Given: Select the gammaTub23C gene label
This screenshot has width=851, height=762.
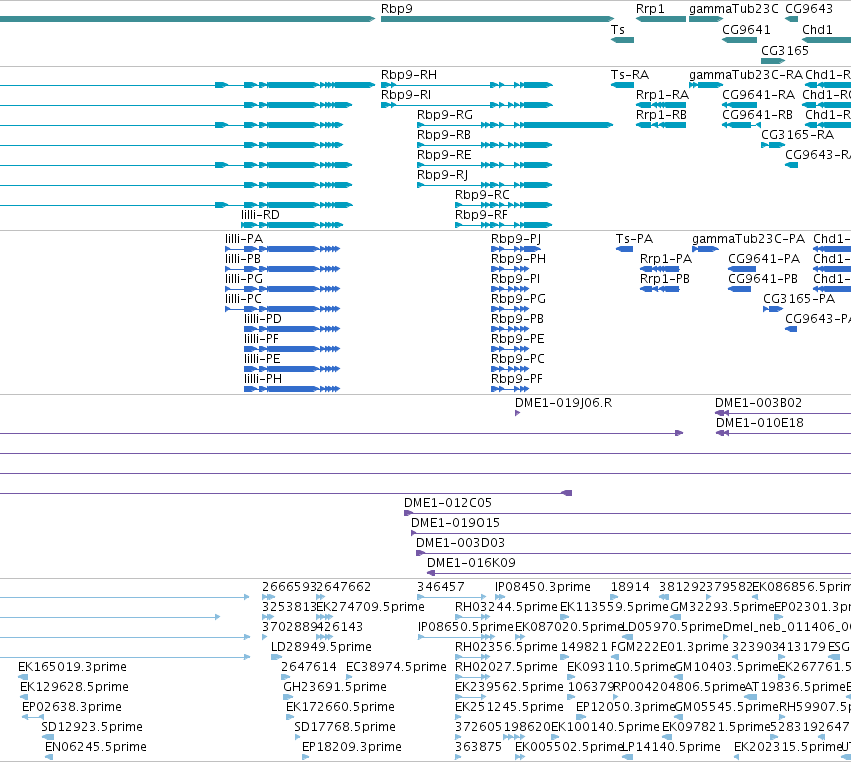Looking at the screenshot, I should pyautogui.click(x=733, y=9).
